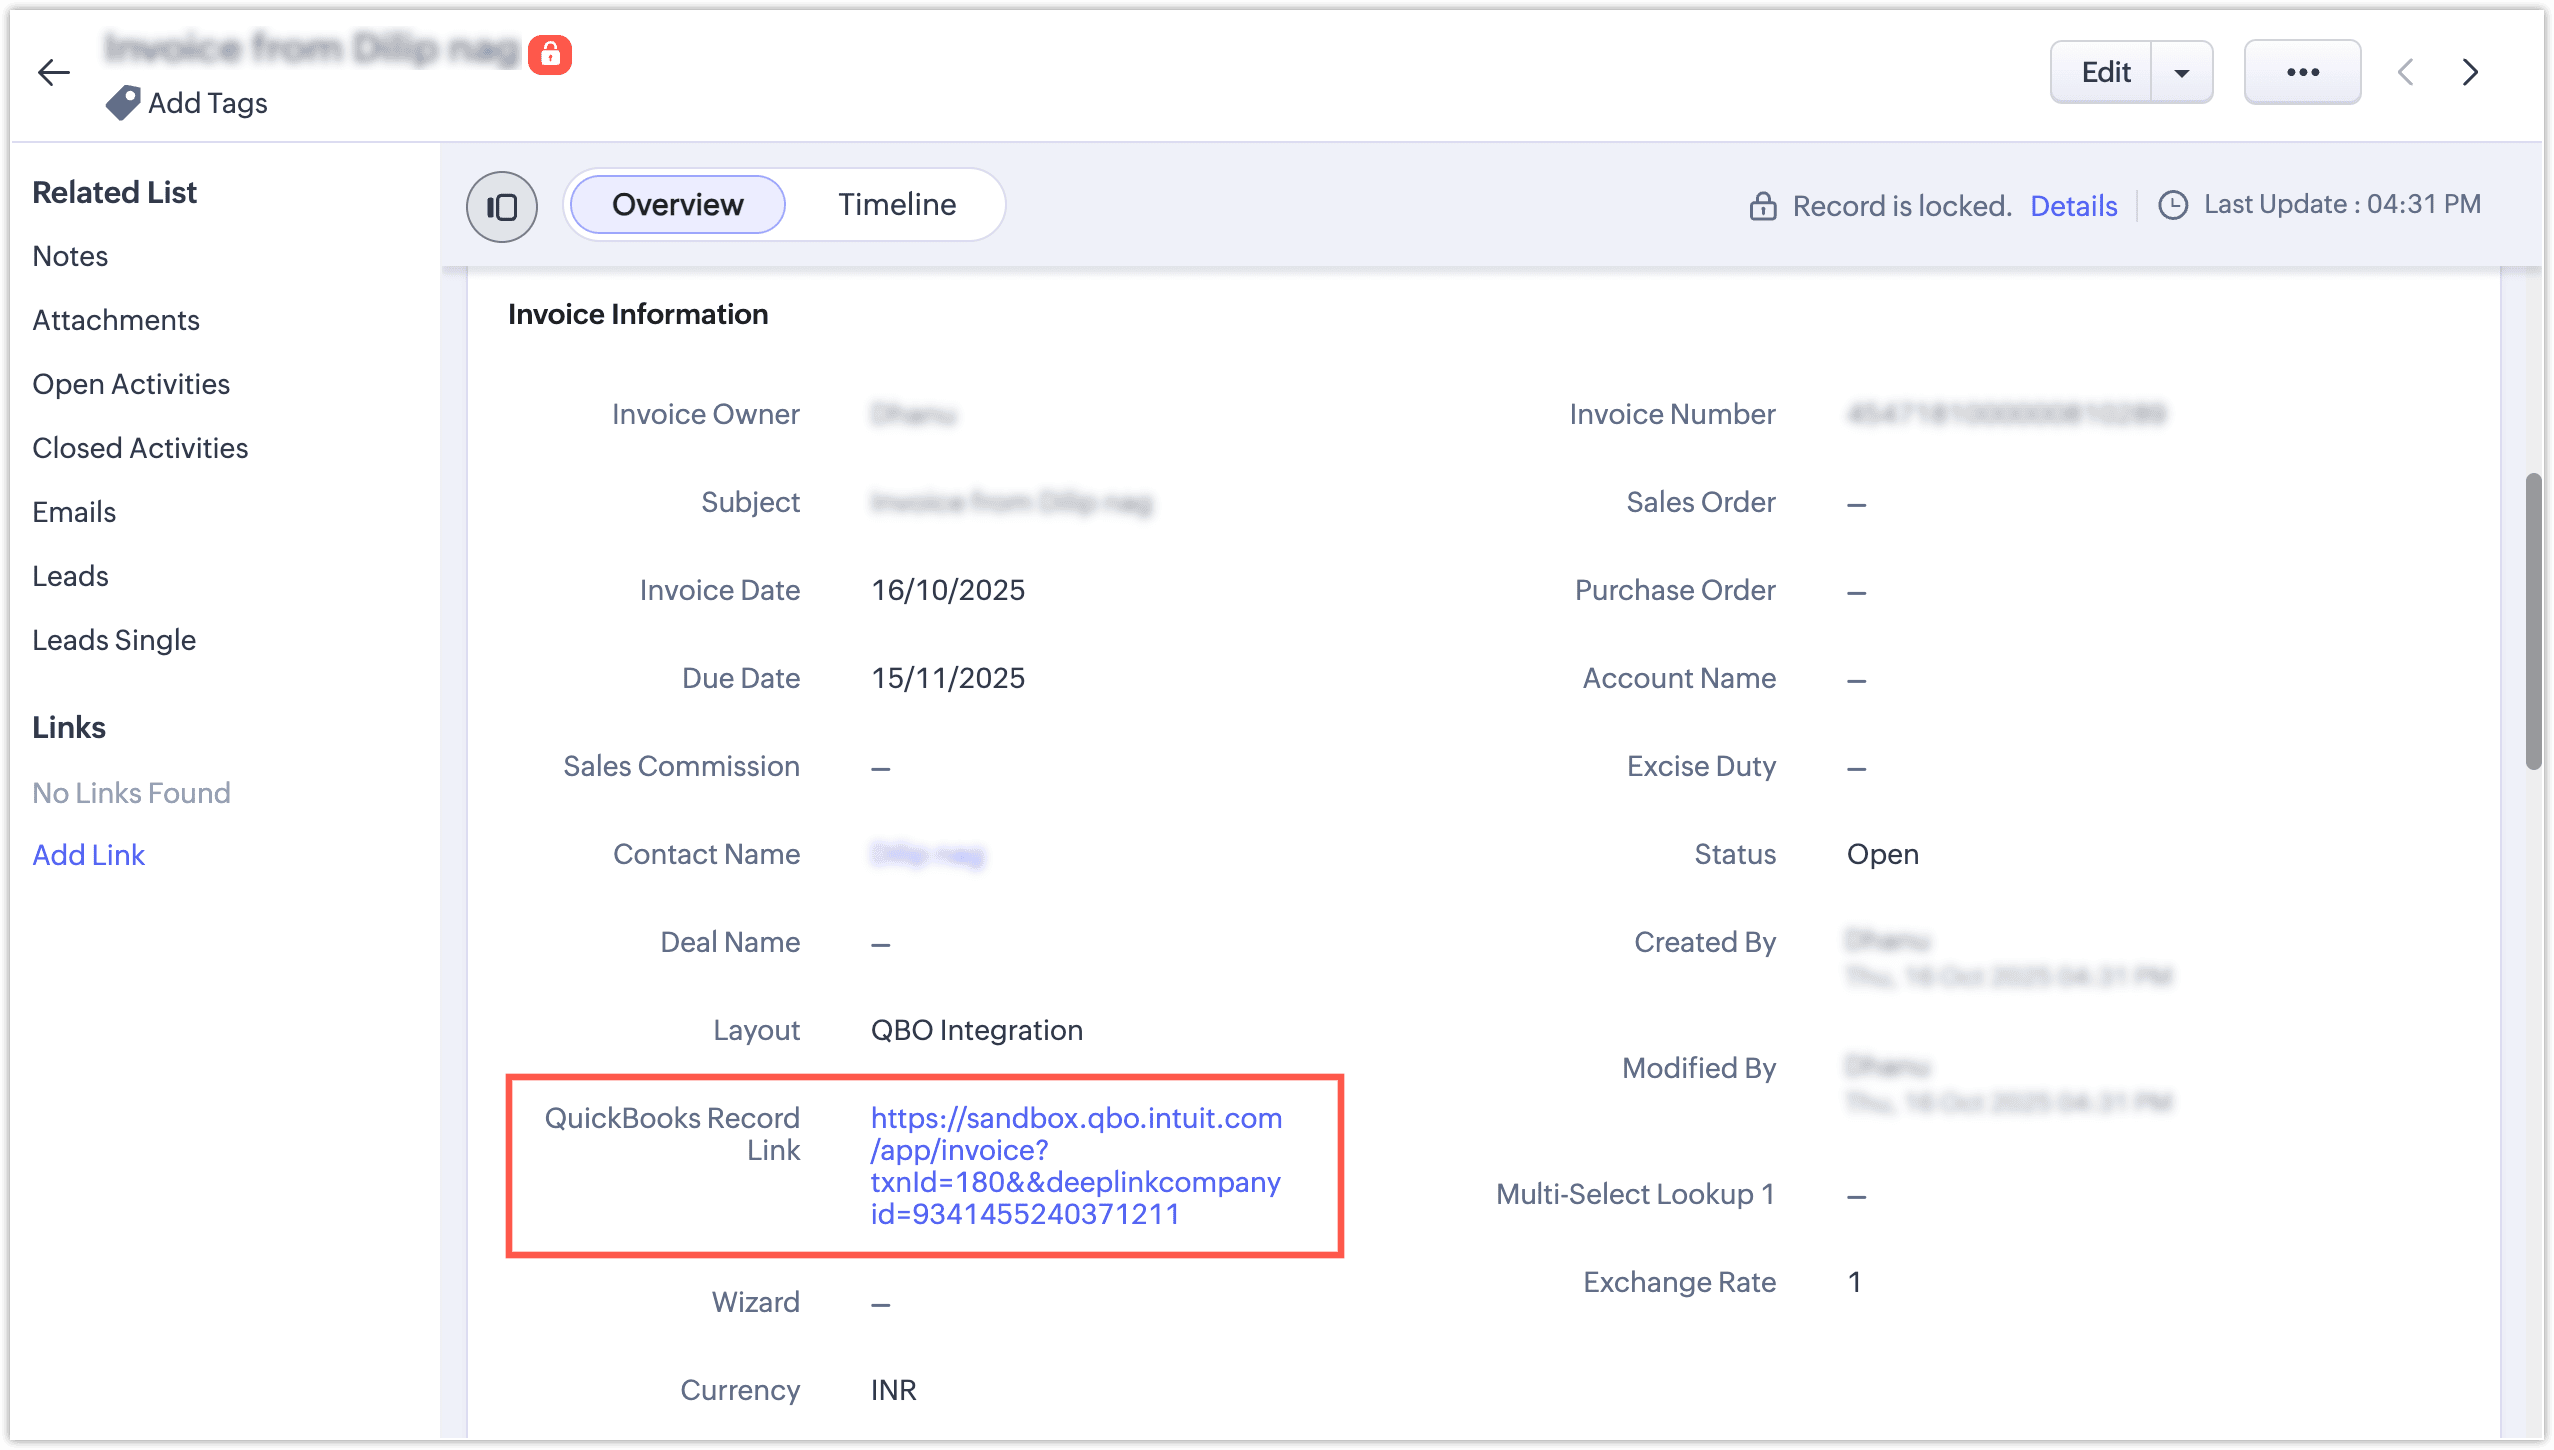
Task: Click the Links heading in sidebar
Action: [69, 728]
